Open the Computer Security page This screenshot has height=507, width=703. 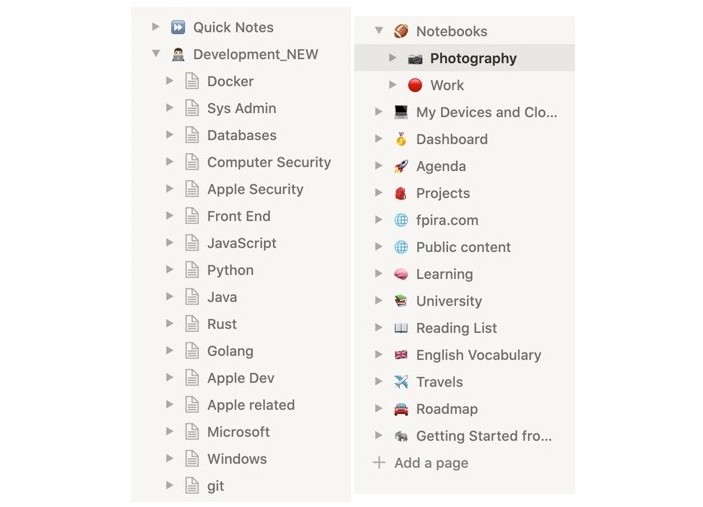coord(269,162)
